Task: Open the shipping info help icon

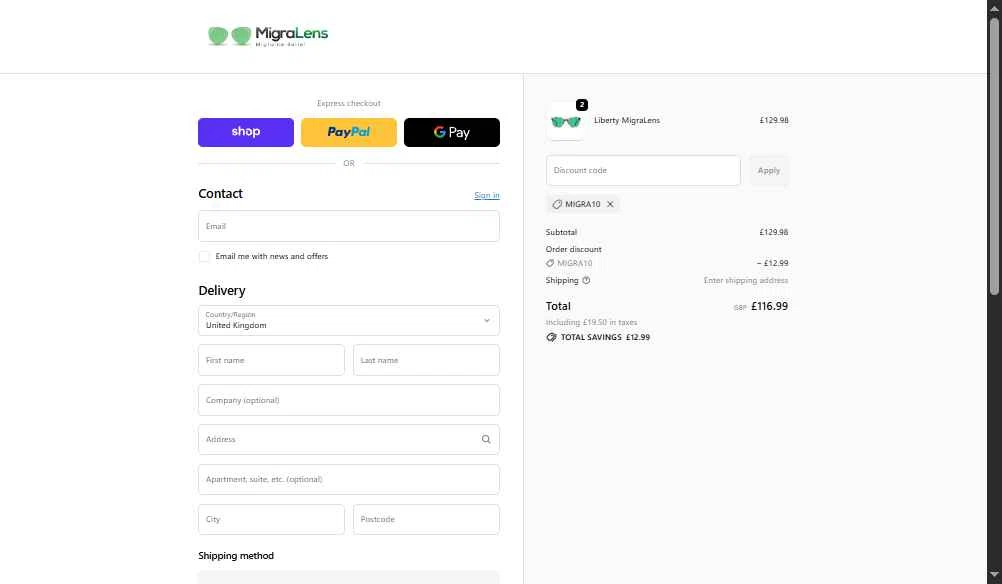Action: coord(586,280)
